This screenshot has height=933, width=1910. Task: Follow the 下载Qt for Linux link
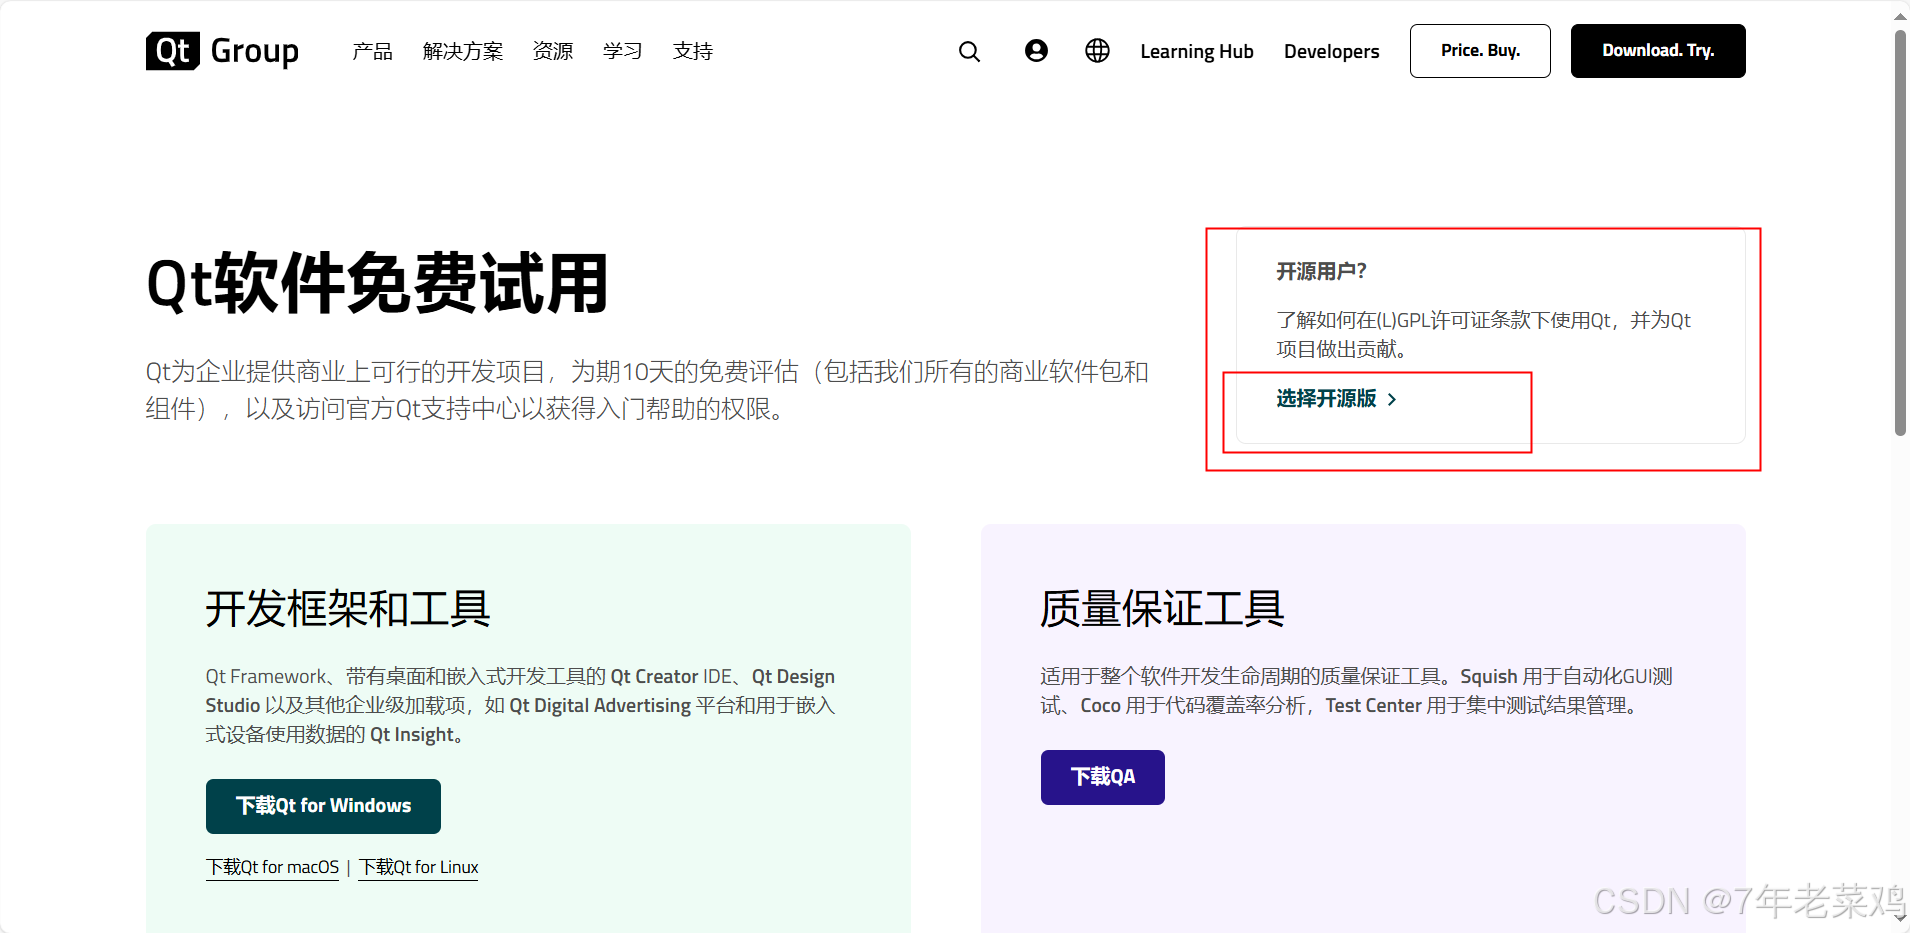coord(419,867)
